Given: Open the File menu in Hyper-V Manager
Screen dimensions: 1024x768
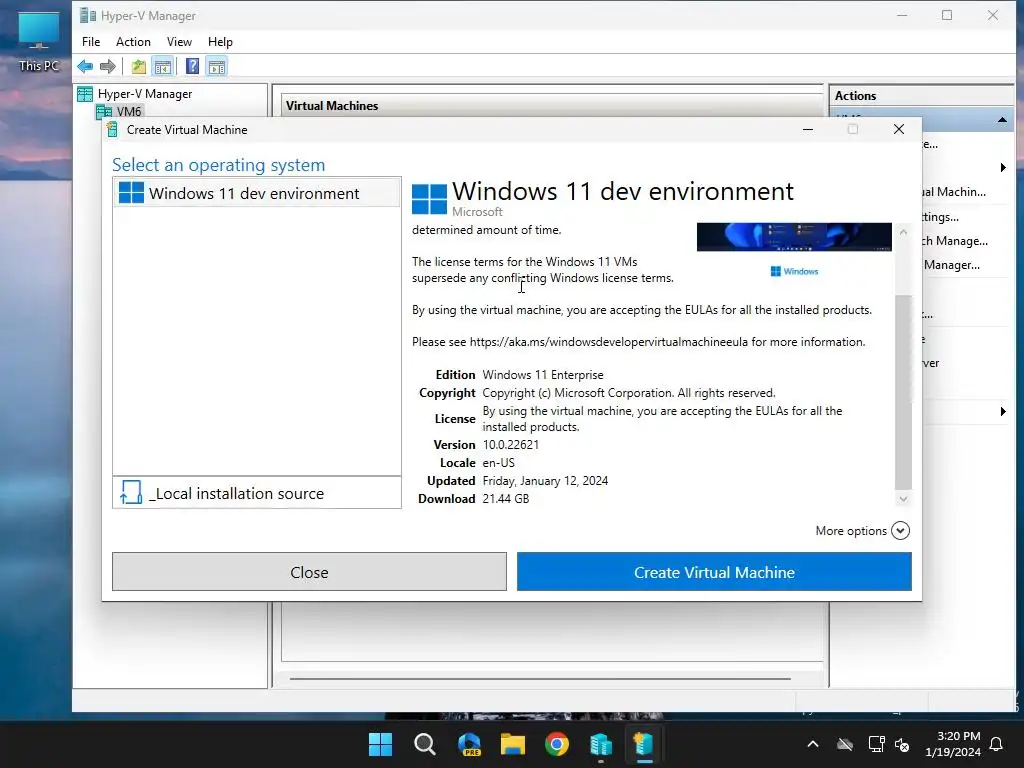Looking at the screenshot, I should 91,42.
